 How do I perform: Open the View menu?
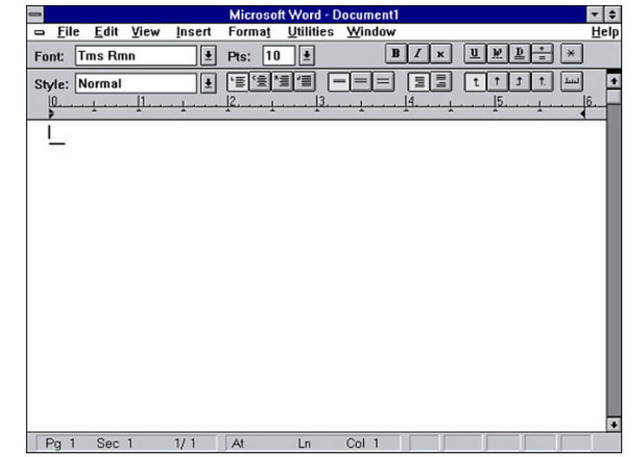(x=145, y=32)
